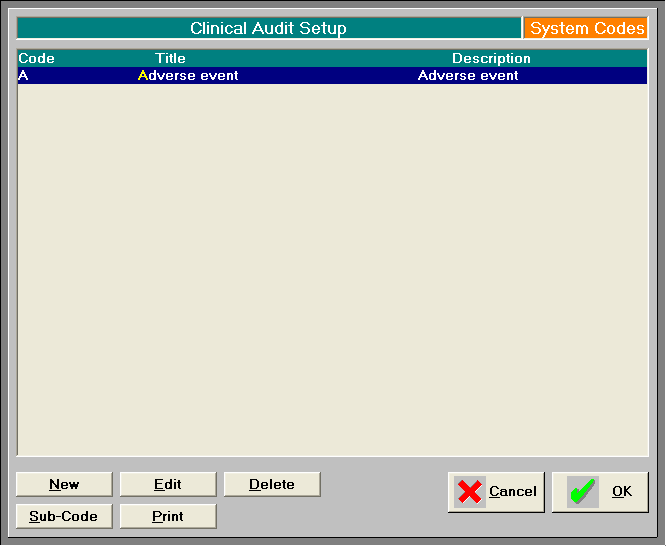Print the audit code list

(x=168, y=516)
